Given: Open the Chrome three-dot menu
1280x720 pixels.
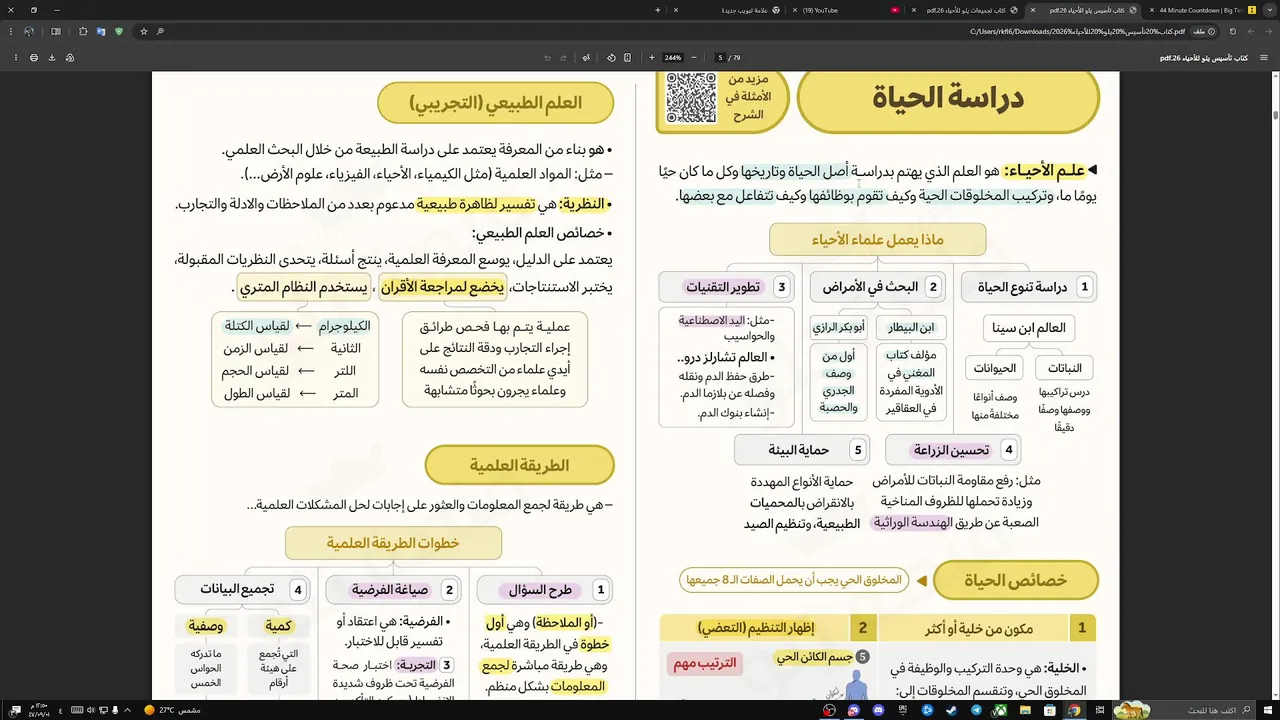Looking at the screenshot, I should (11, 32).
